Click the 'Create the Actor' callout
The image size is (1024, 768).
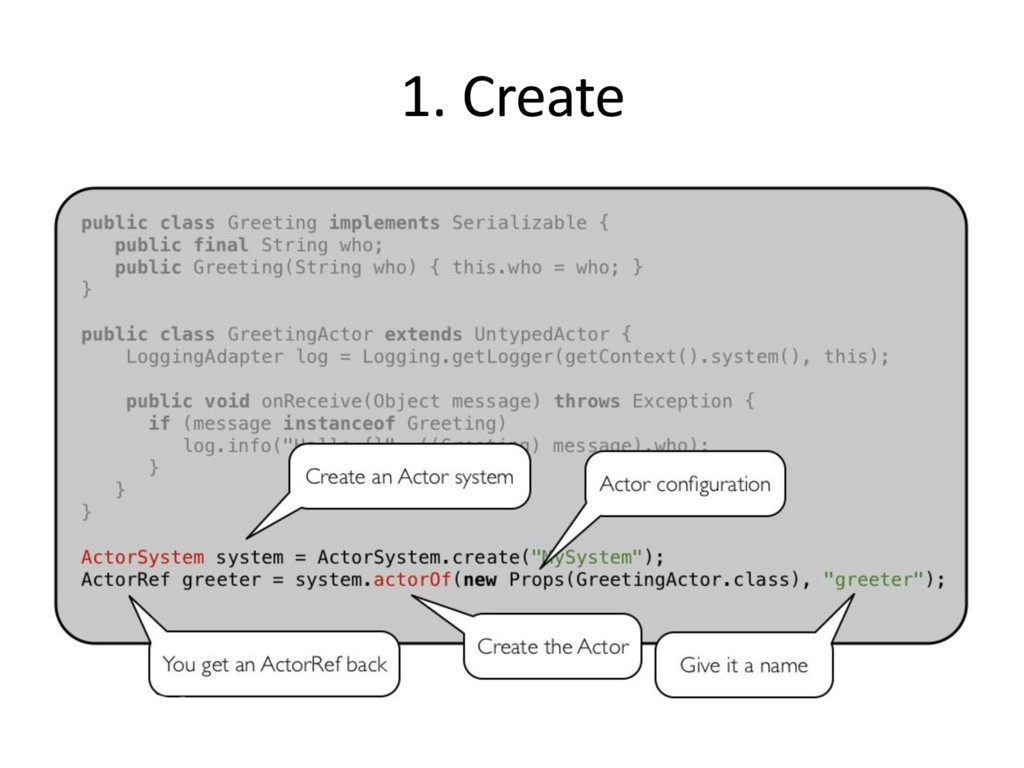point(553,647)
